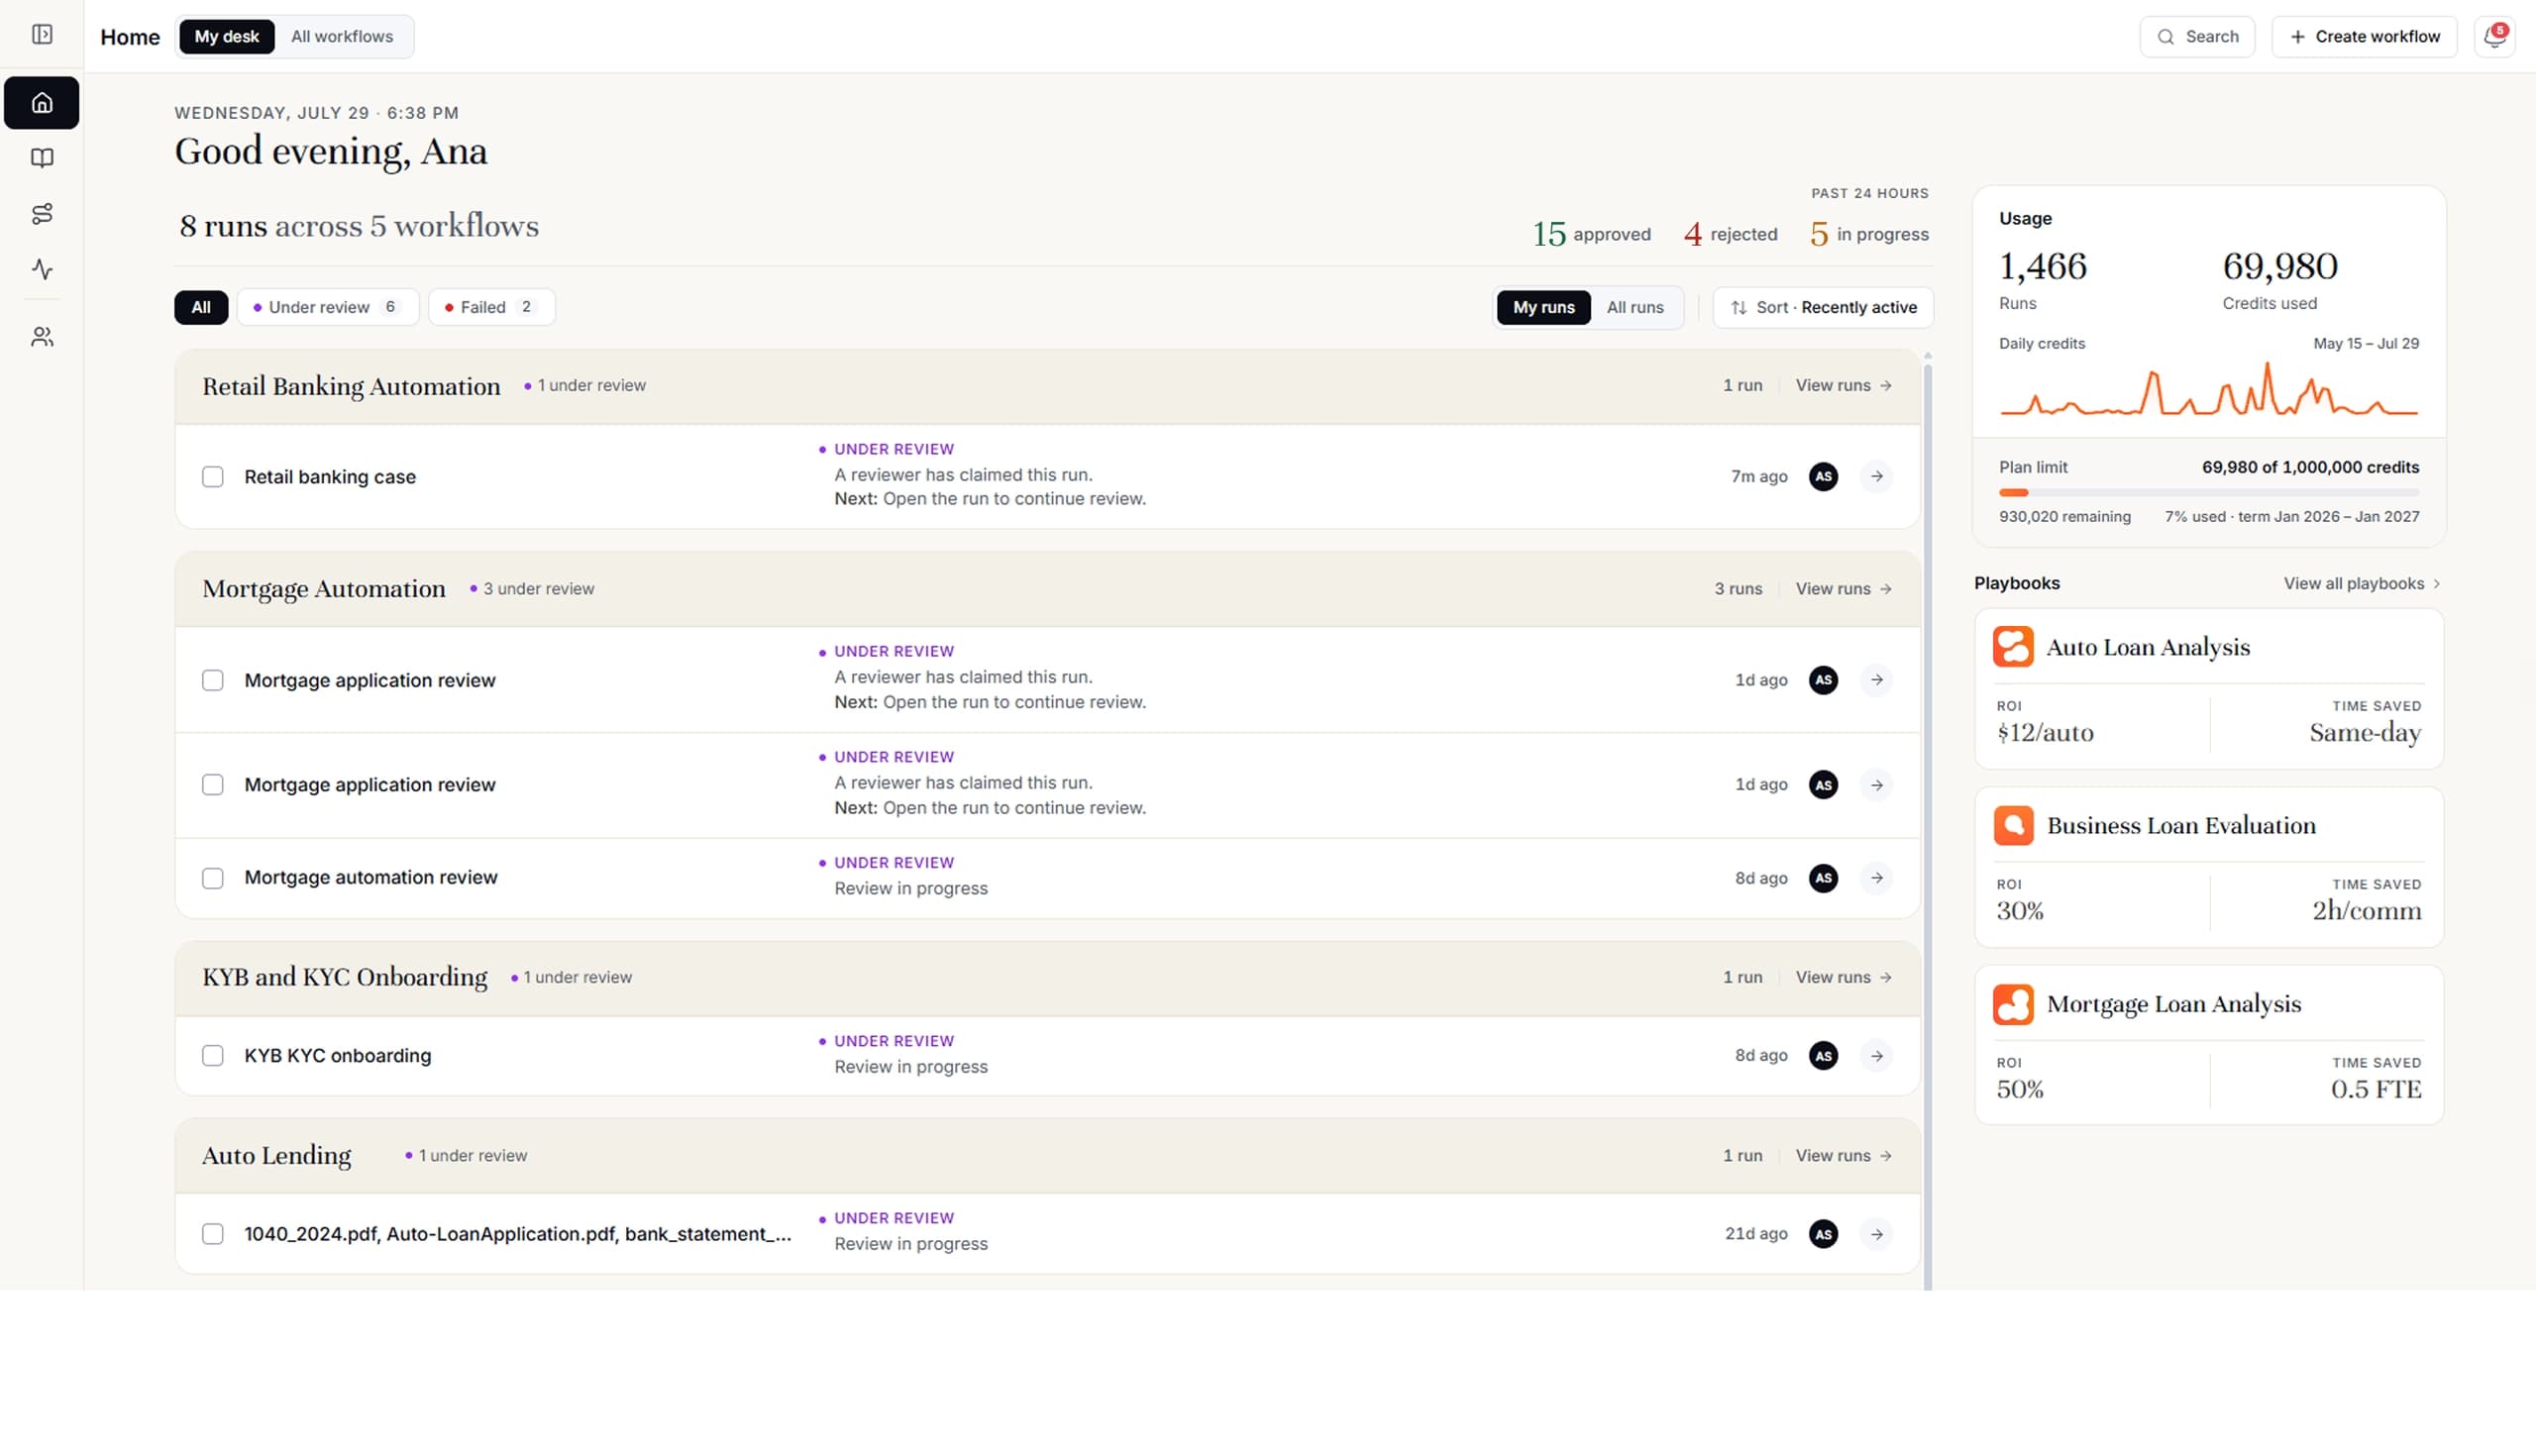Image resolution: width=2536 pixels, height=1456 pixels.
Task: Click the Plan limit credits progress bar
Action: tap(2209, 492)
